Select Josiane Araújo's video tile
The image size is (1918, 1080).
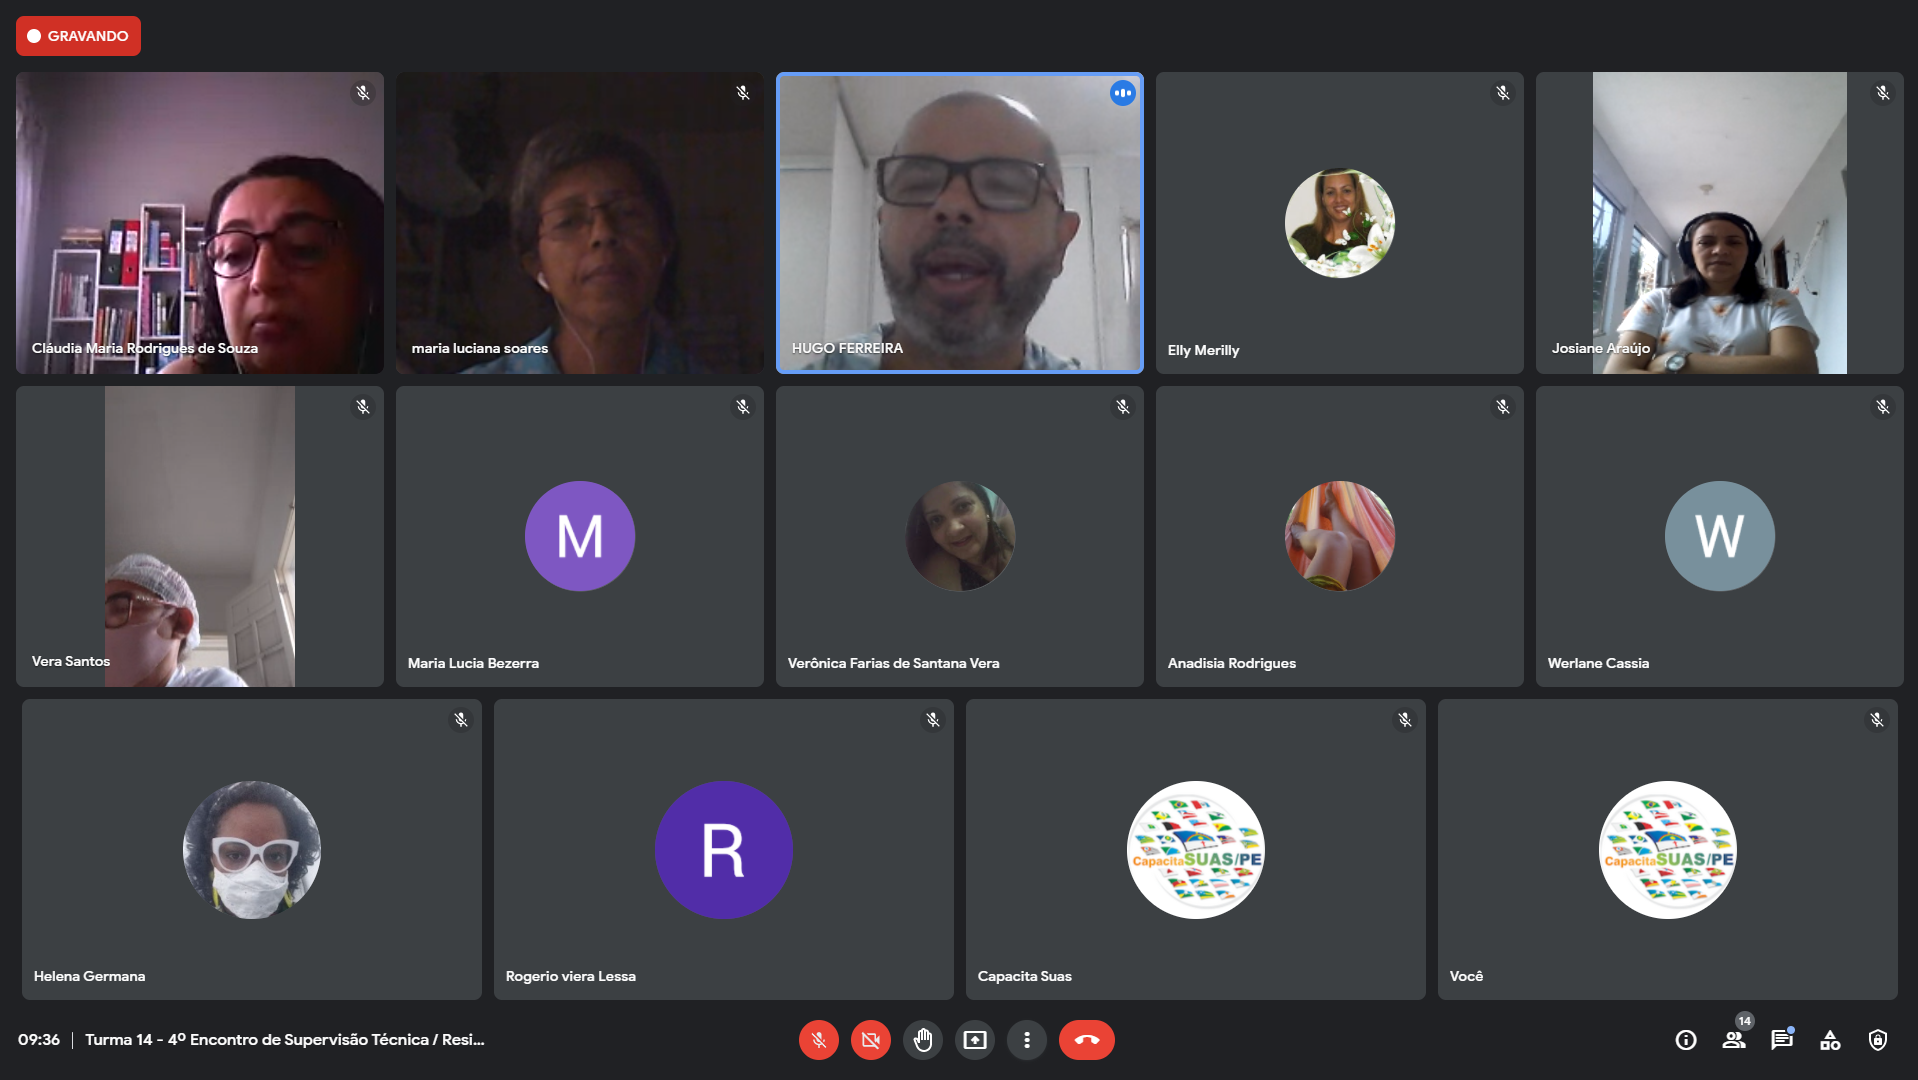pyautogui.click(x=1719, y=222)
